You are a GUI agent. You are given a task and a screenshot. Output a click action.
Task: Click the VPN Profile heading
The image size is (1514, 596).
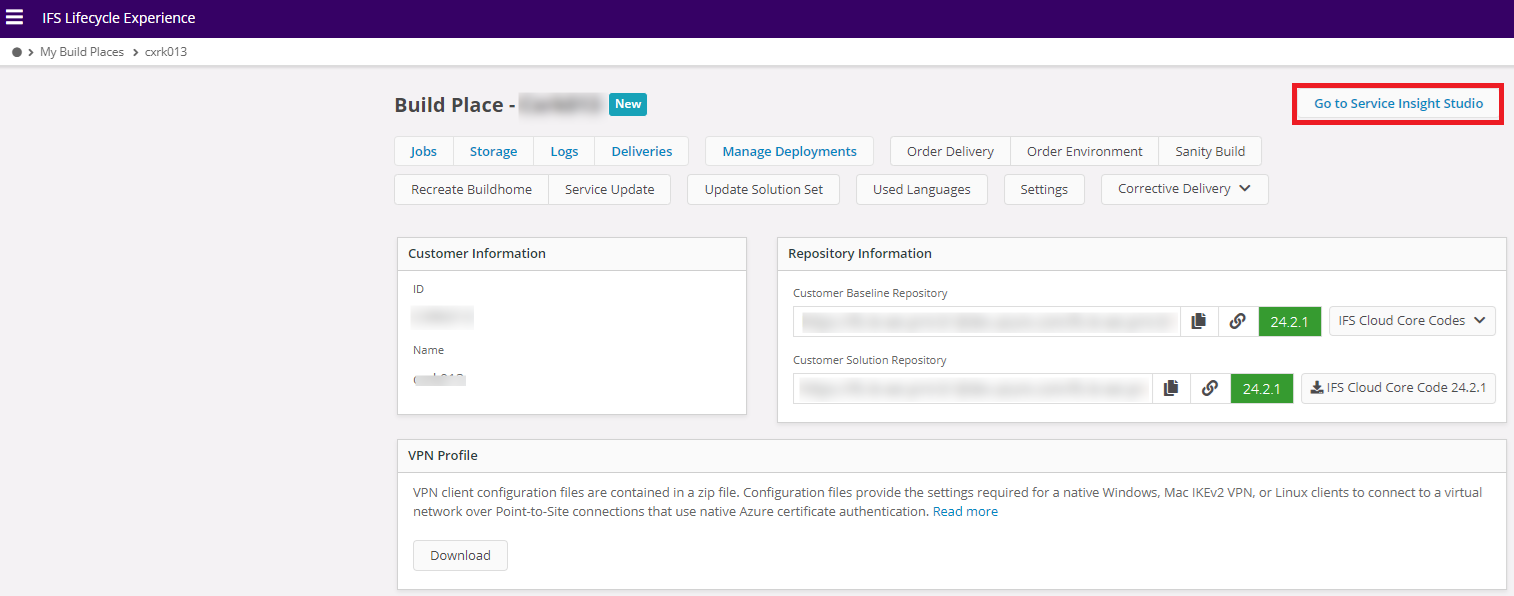(443, 455)
